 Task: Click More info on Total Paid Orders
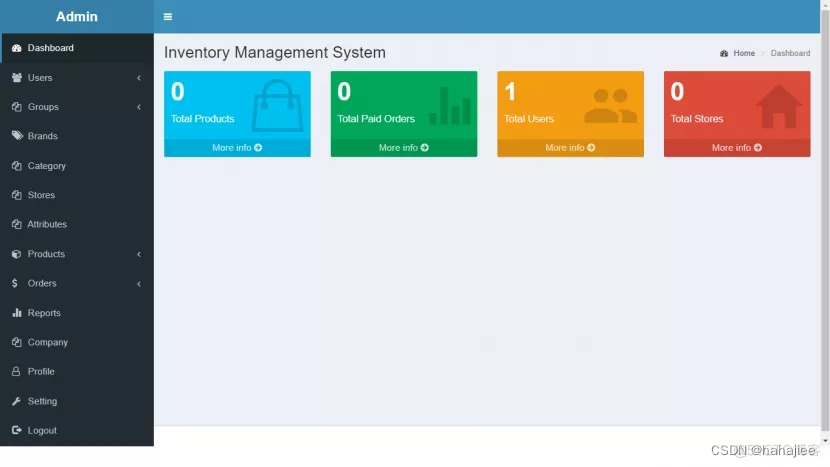click(404, 148)
